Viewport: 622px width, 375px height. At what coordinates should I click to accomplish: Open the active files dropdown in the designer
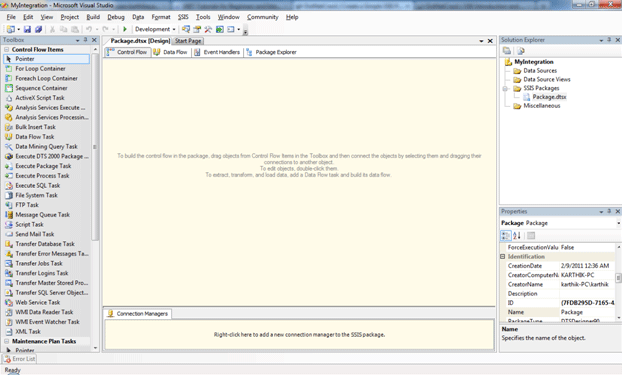tap(481, 41)
